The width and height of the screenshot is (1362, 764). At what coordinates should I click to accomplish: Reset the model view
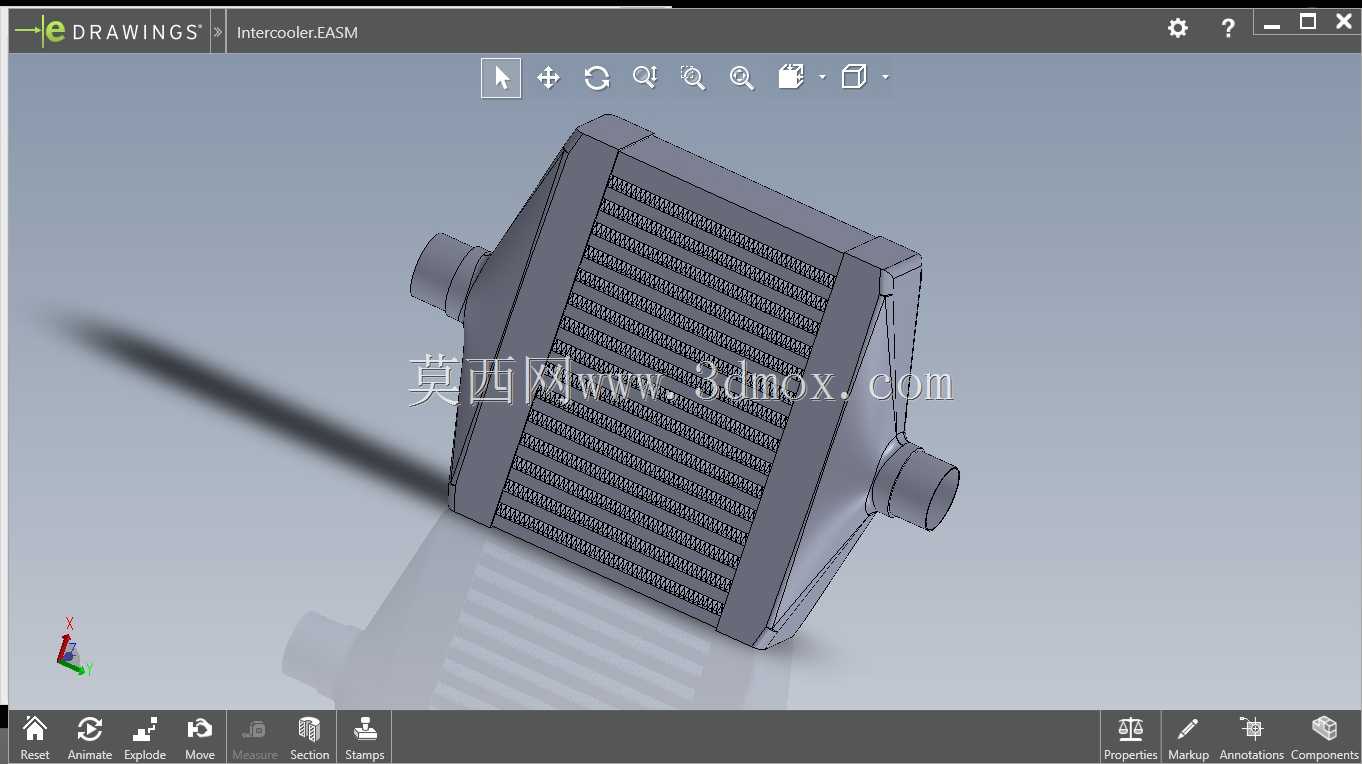(x=35, y=737)
